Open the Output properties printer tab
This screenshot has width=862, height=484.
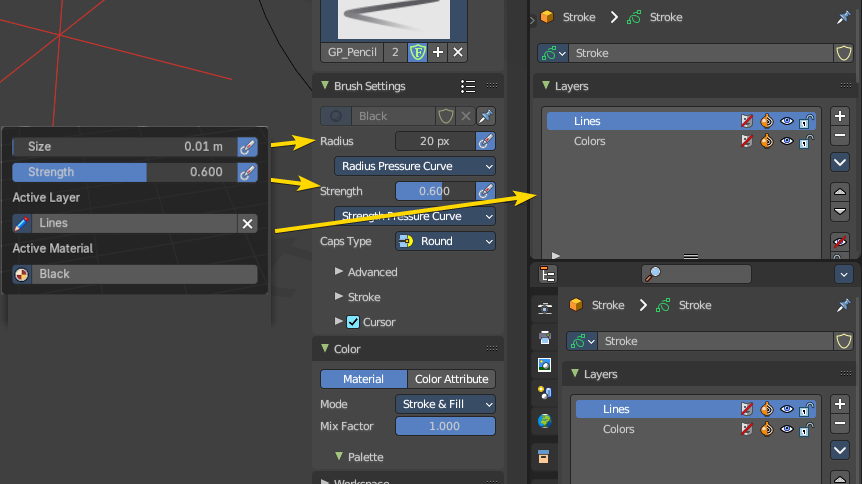(545, 337)
